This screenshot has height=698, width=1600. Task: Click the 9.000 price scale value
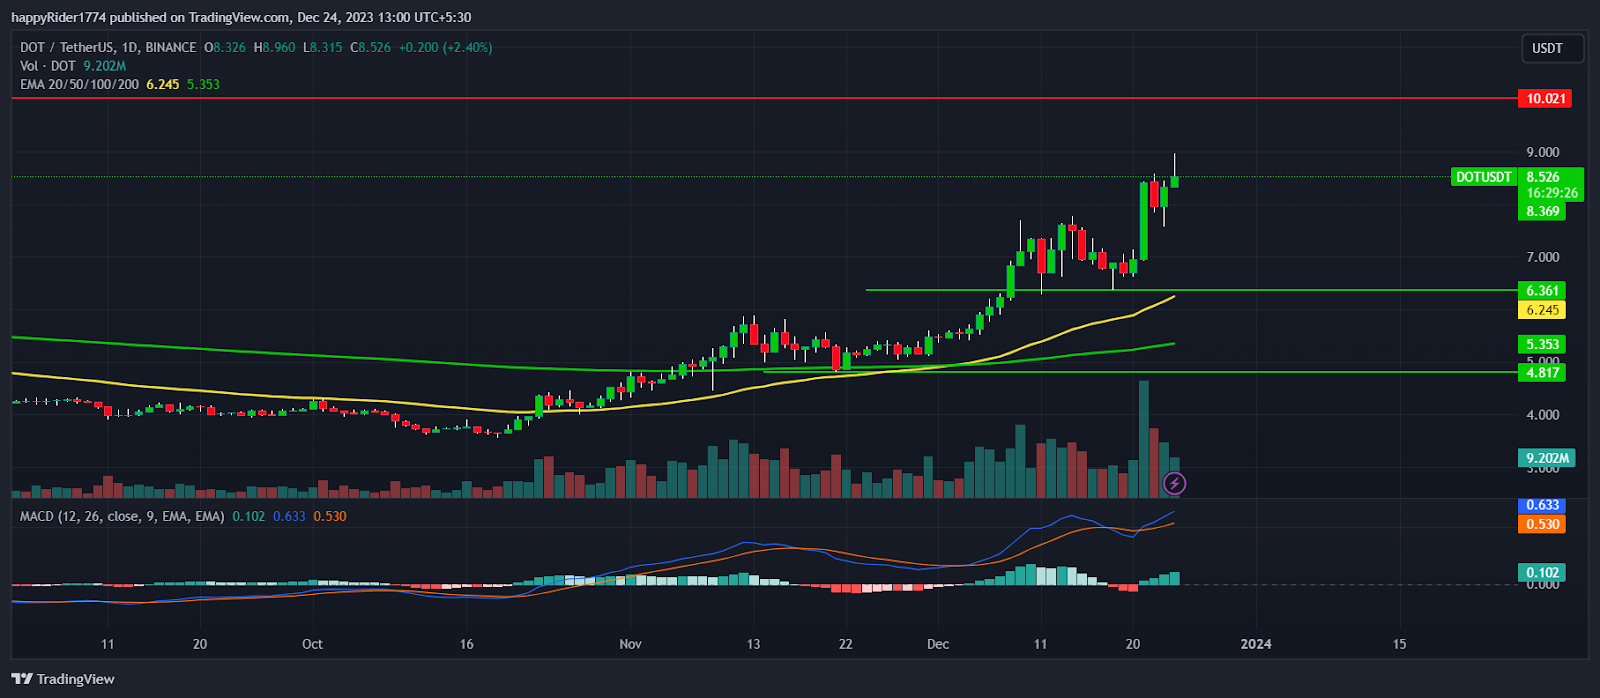pyautogui.click(x=1542, y=152)
